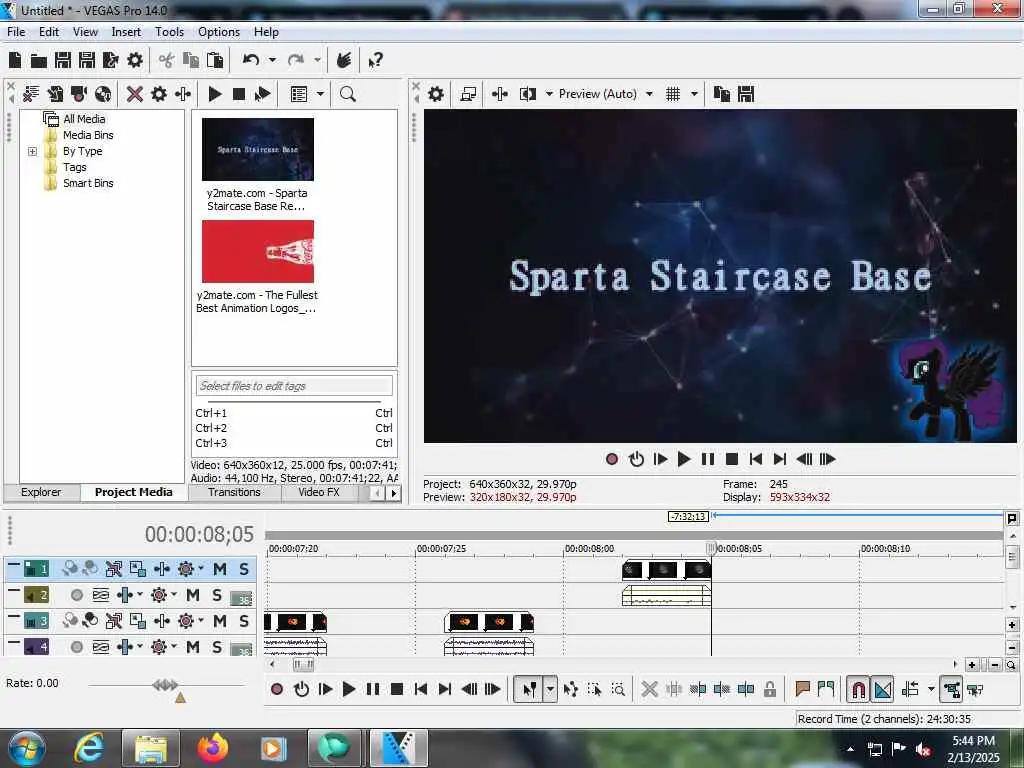
Task: Select the Sparta Staircase Base media thumbnail
Action: tap(258, 150)
